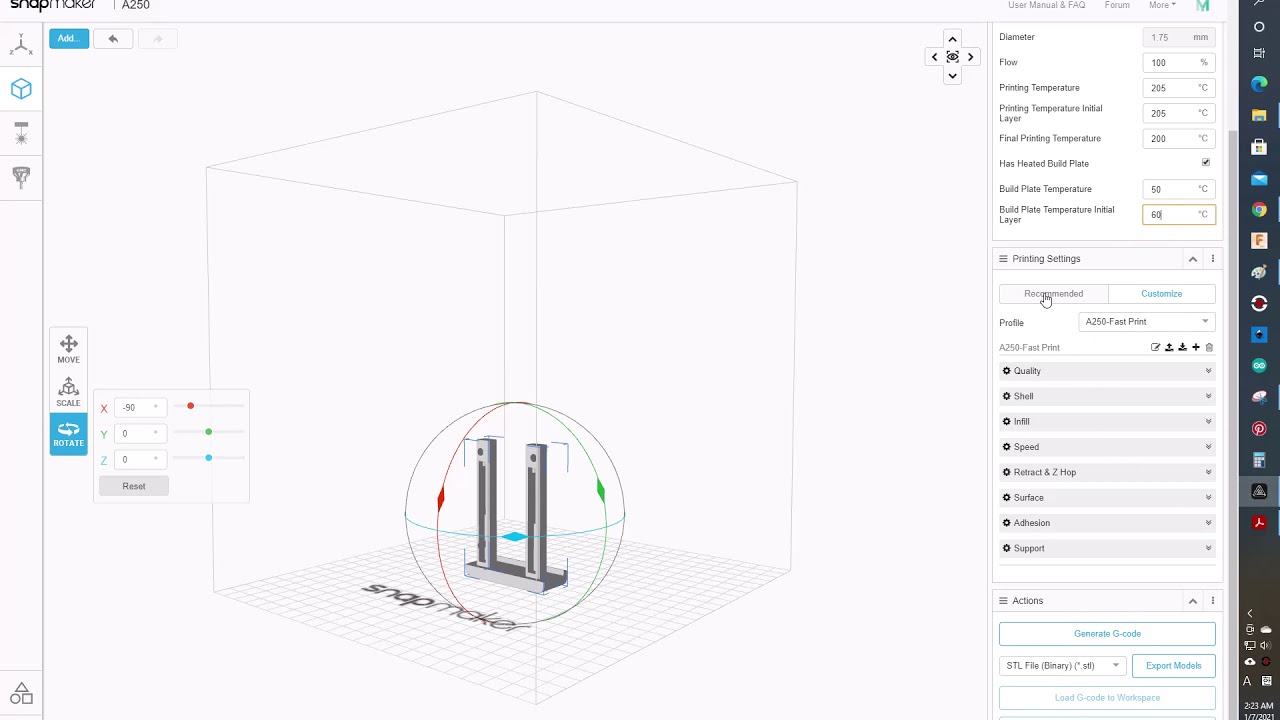
Task: Reset camera with center view icon
Action: coord(952,57)
